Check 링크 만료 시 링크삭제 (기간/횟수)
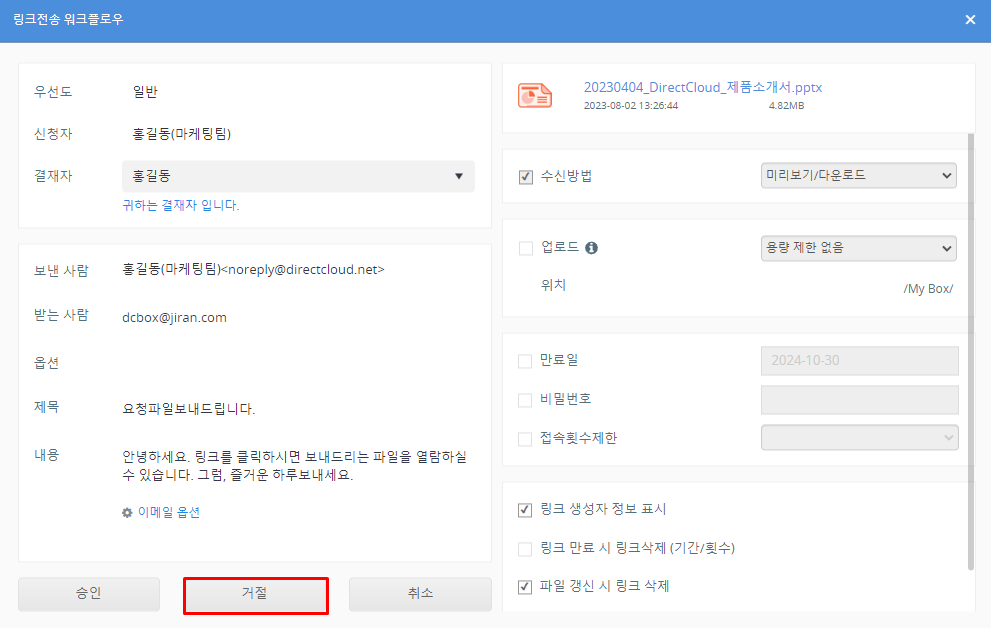The height and width of the screenshot is (628, 991). 525,549
